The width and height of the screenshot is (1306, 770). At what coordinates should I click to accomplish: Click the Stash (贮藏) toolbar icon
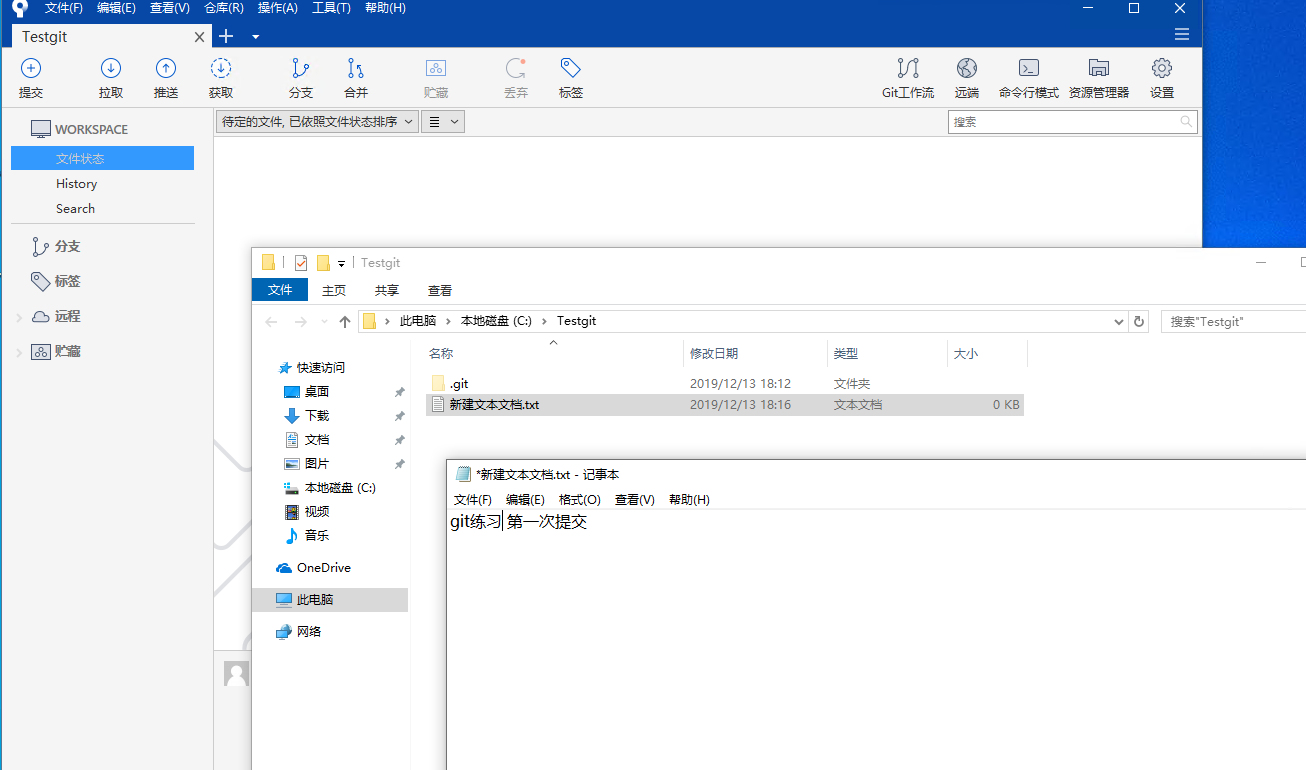tap(436, 69)
